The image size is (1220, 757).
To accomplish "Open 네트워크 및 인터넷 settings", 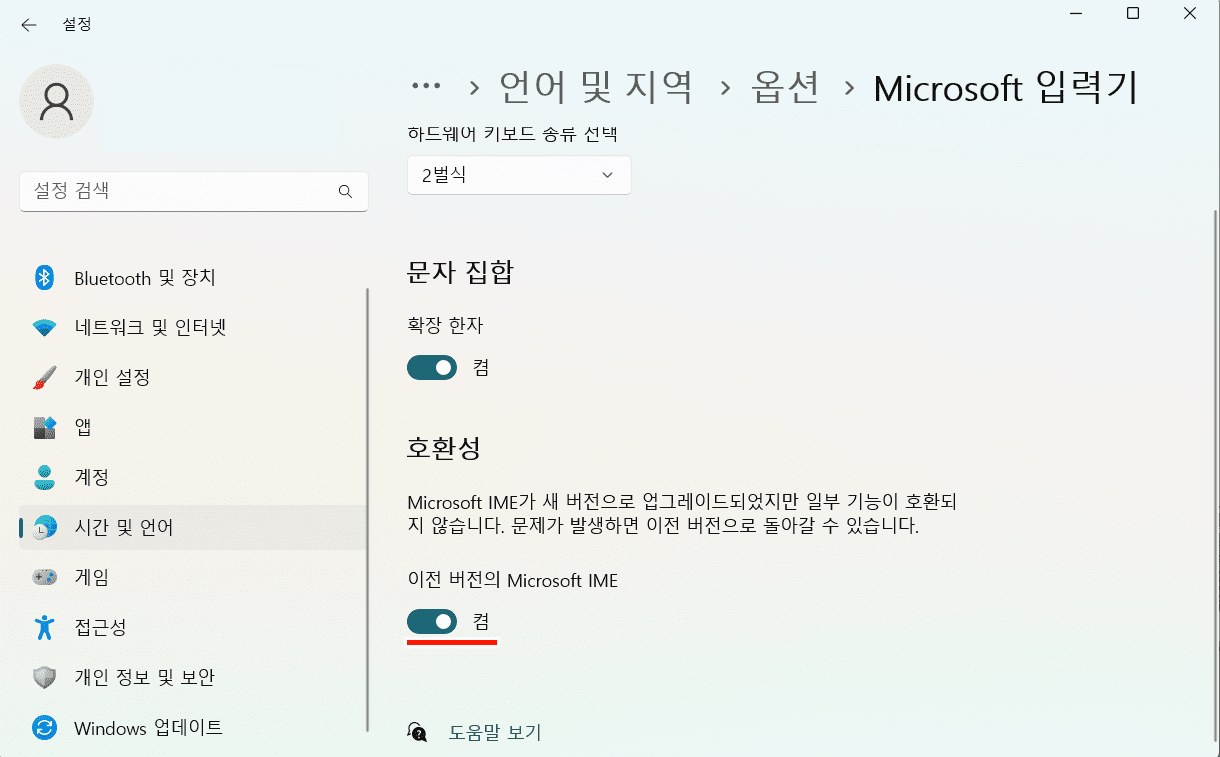I will pyautogui.click(x=193, y=328).
